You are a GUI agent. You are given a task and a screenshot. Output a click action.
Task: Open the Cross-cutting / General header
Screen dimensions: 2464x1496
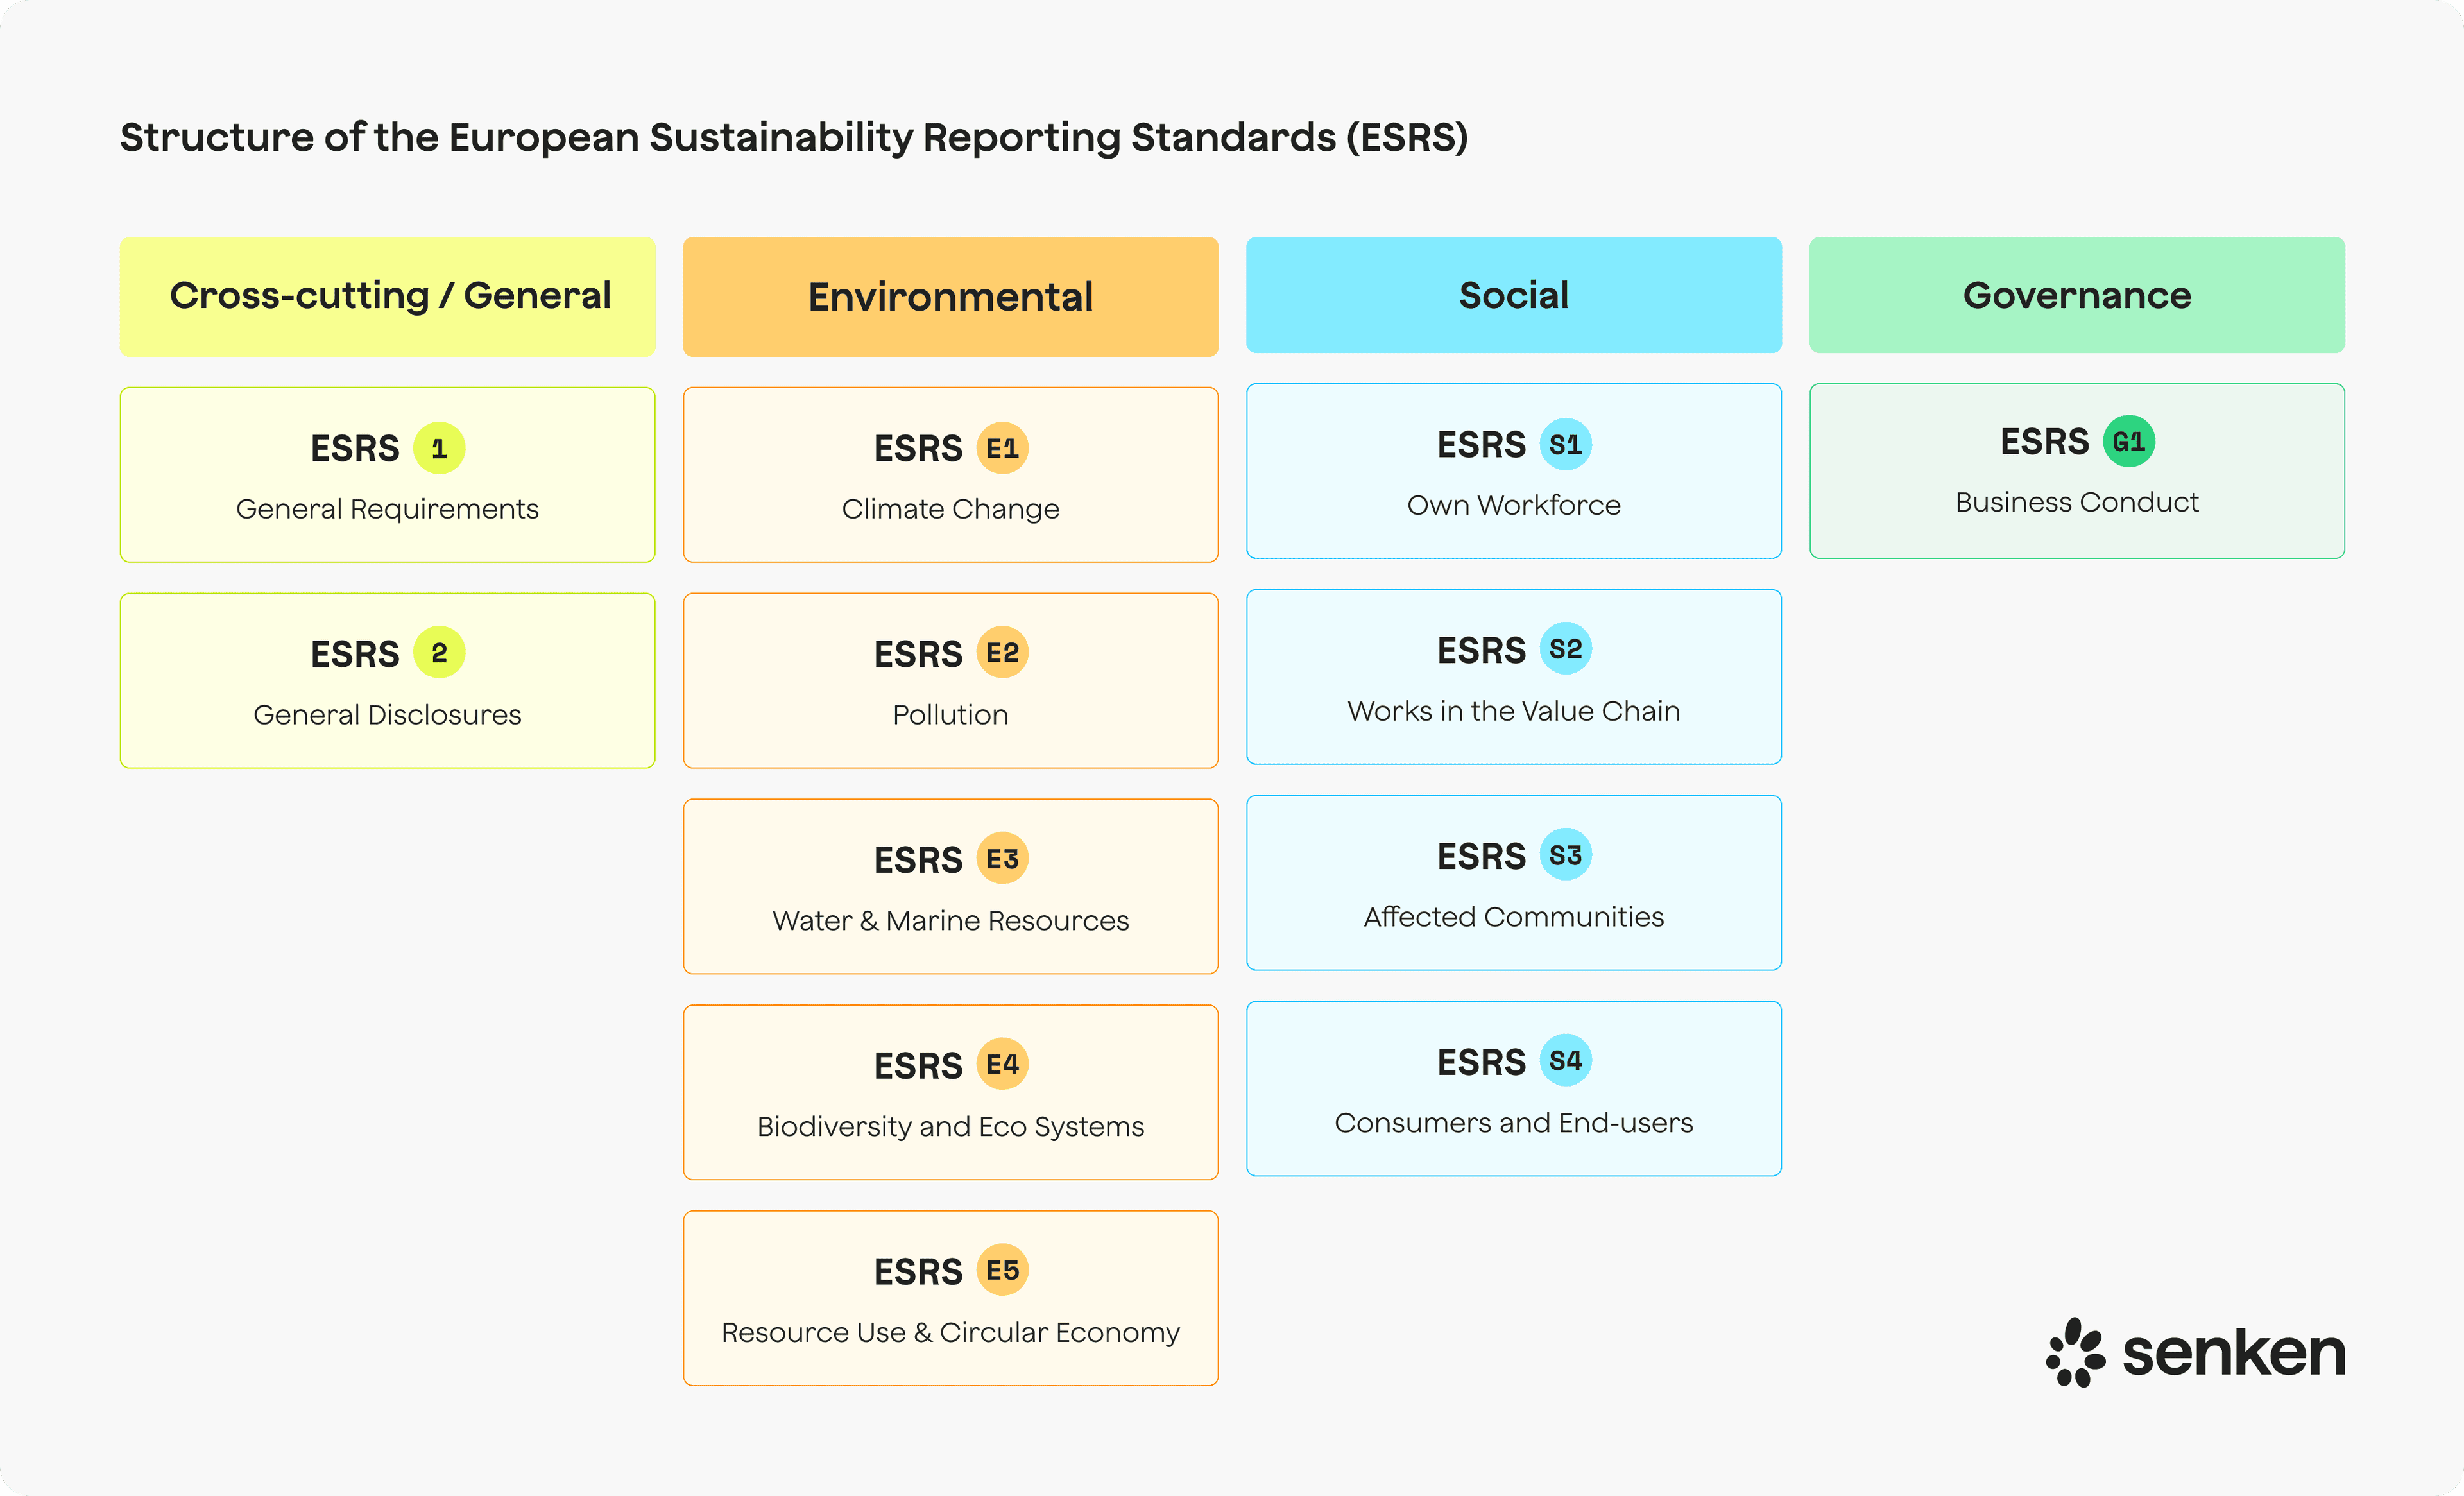tap(388, 296)
